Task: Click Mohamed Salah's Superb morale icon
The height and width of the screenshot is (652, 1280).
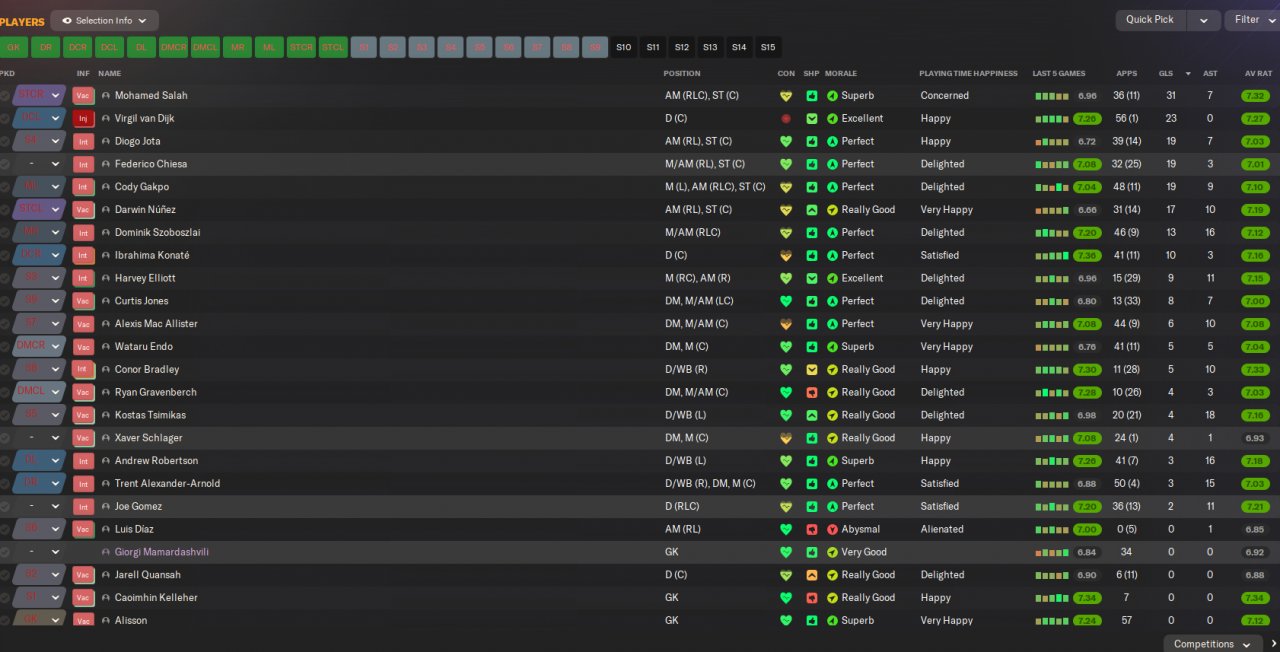Action: click(832, 96)
